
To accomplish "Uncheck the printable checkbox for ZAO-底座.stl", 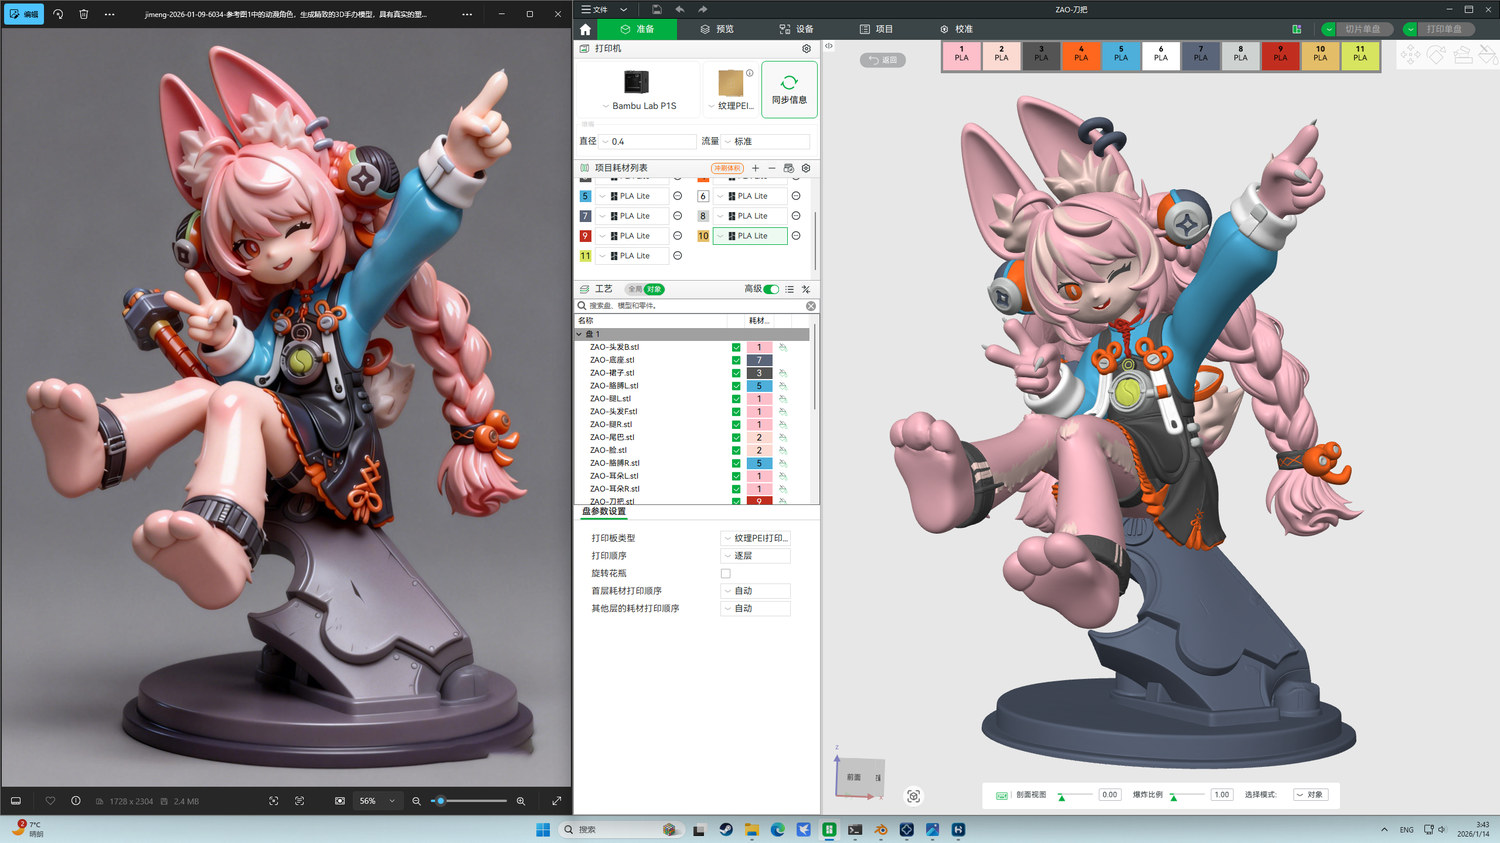I will point(736,360).
